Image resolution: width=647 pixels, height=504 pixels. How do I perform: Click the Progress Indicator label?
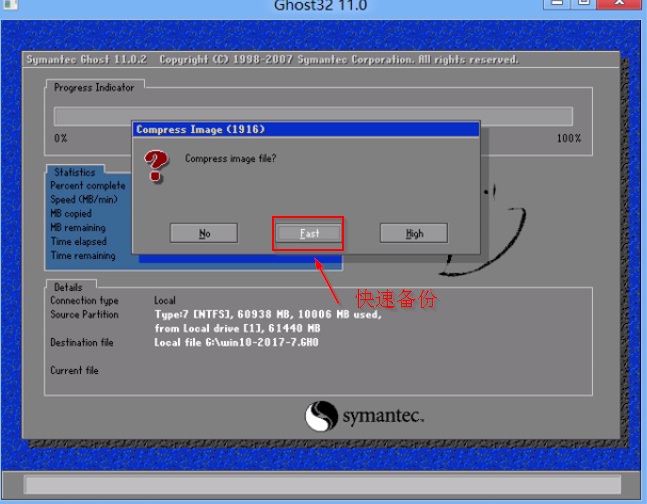tap(94, 88)
